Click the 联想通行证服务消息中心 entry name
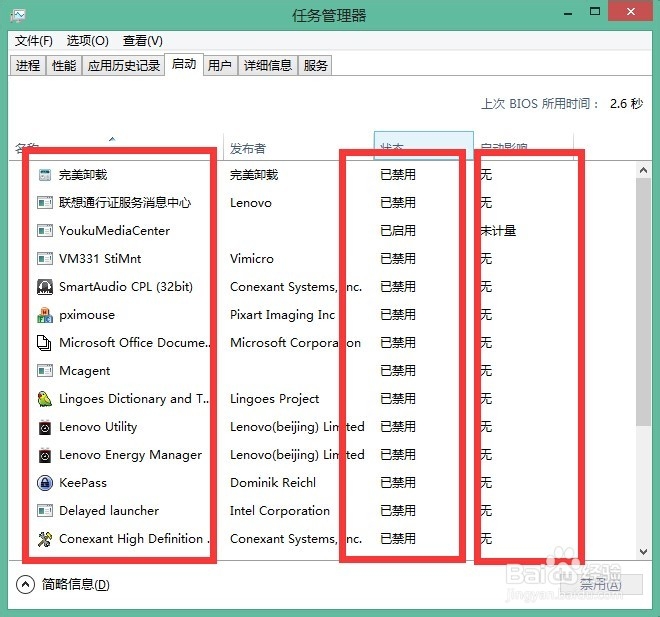This screenshot has height=617, width=660. tap(125, 203)
